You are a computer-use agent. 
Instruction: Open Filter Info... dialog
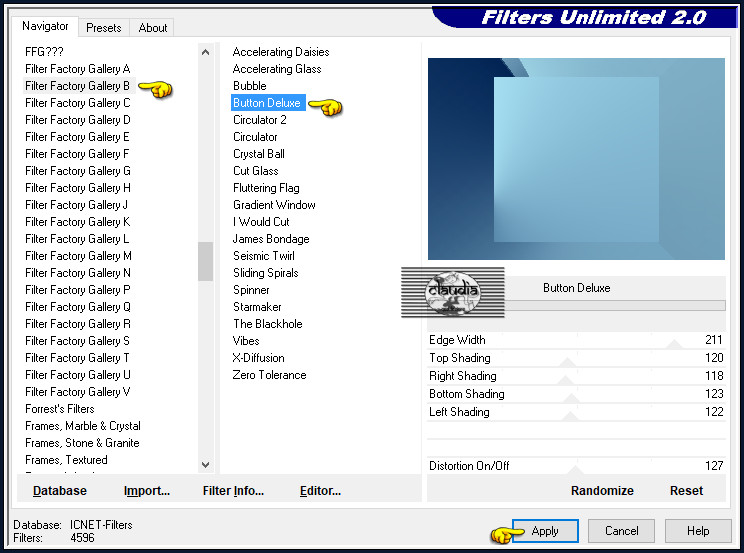point(233,490)
